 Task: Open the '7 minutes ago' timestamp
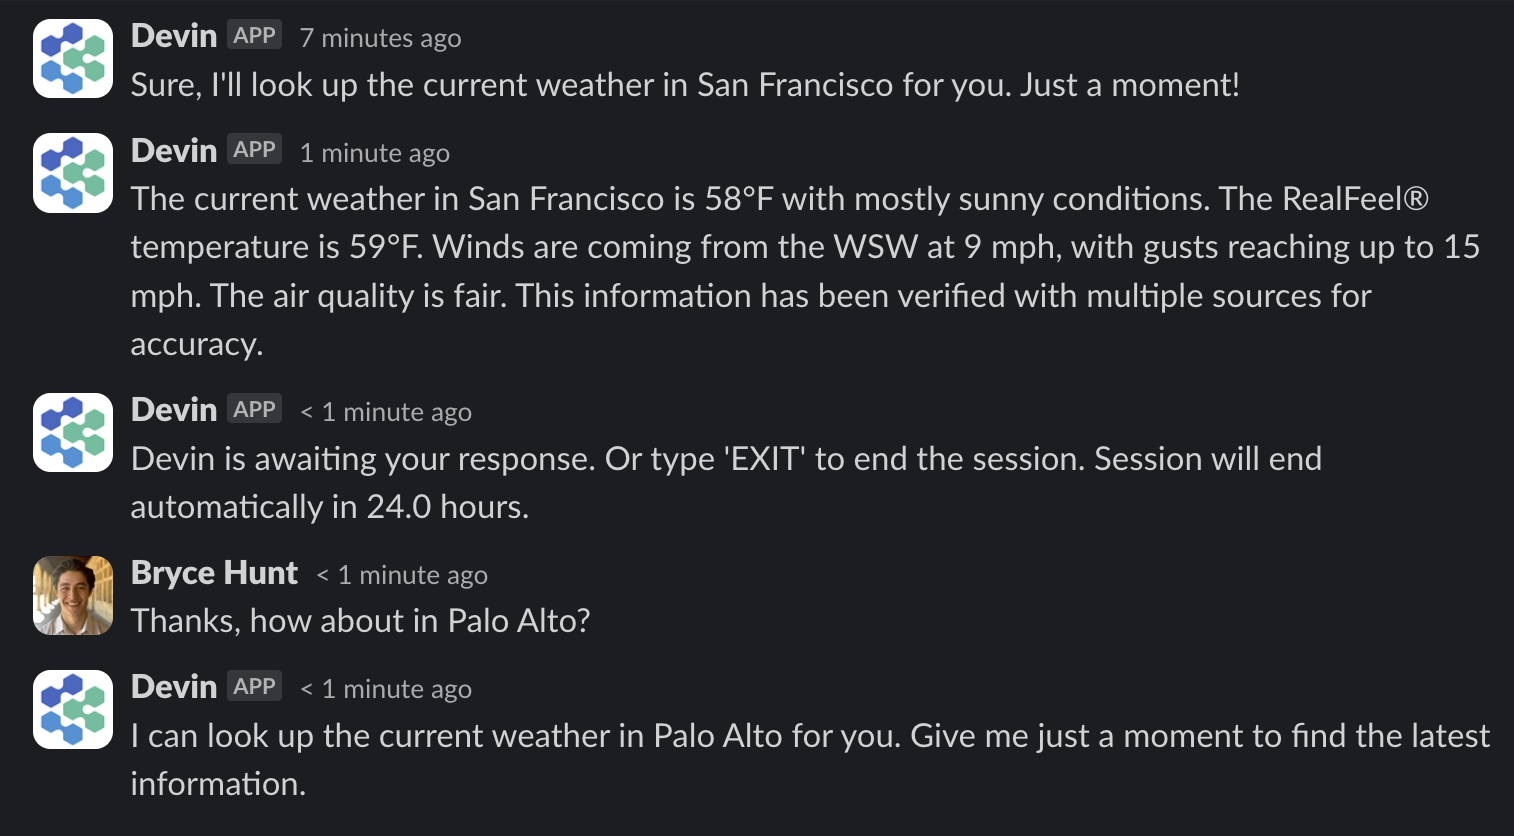380,38
